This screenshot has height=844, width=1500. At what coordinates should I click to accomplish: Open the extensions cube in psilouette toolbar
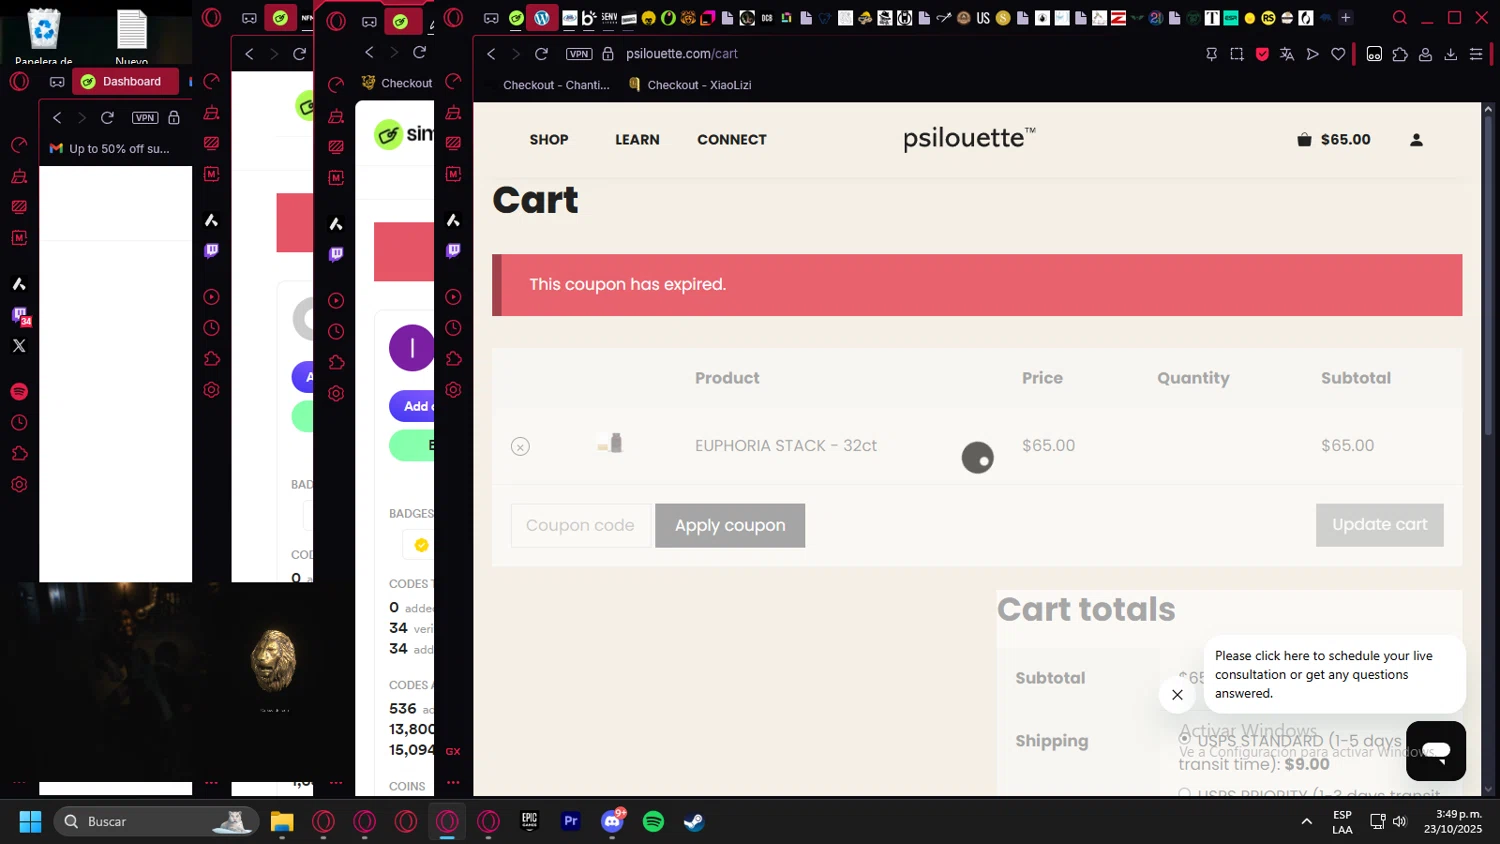pyautogui.click(x=1400, y=54)
